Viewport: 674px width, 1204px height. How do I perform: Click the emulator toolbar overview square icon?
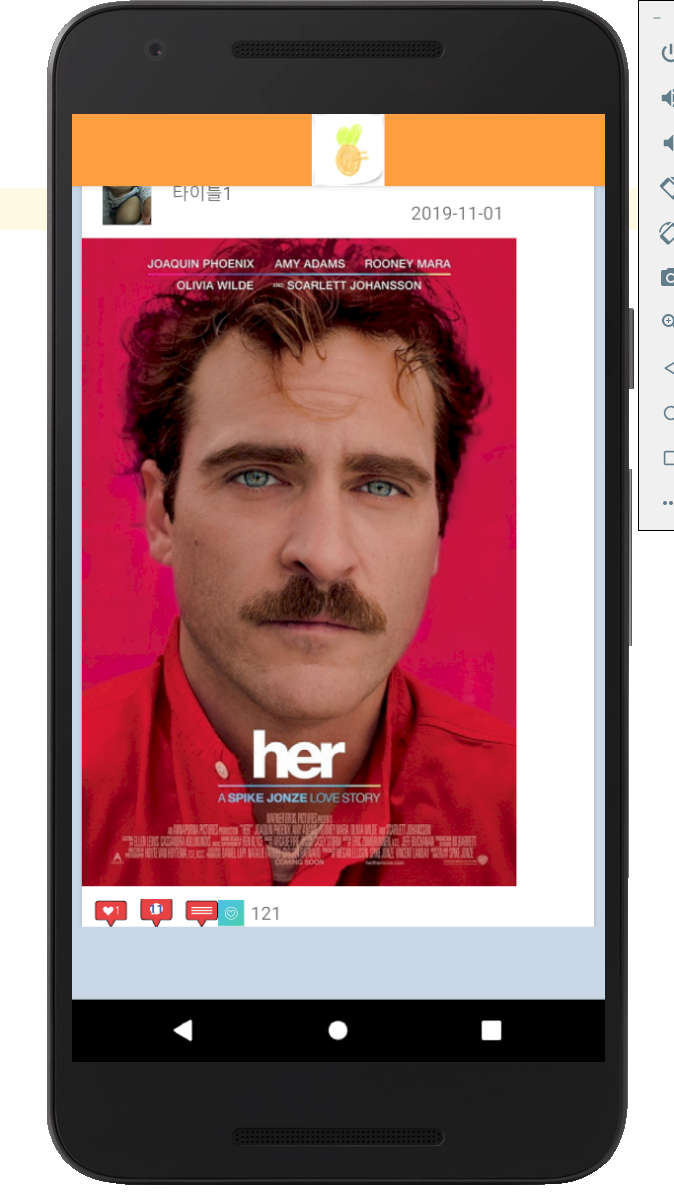tap(668, 458)
